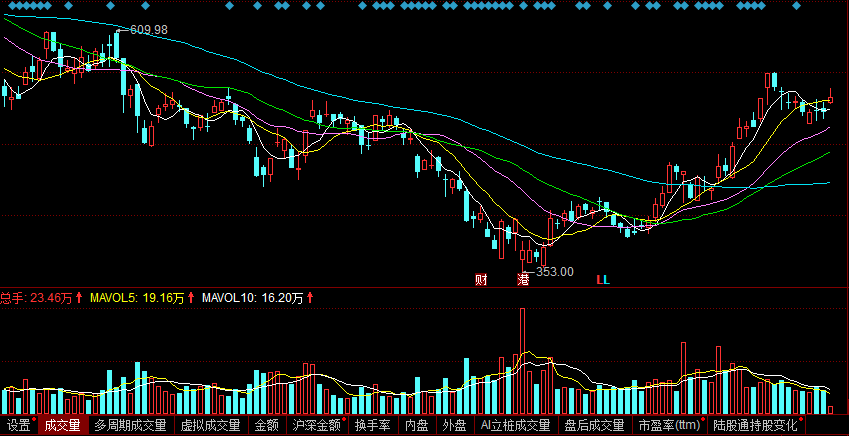Select the 金额 indicator tab
This screenshot has width=849, height=436.
266,425
